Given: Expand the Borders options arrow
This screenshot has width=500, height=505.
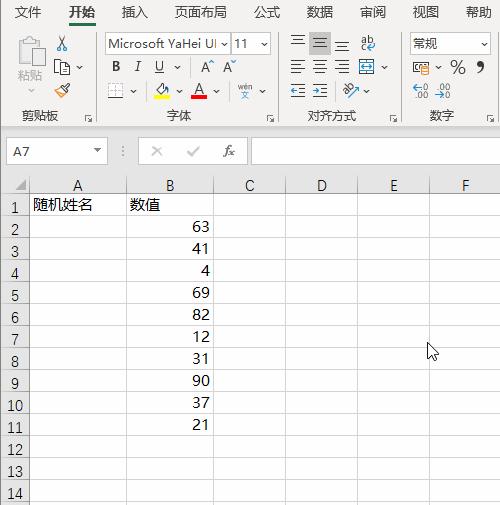Looking at the screenshot, I should coord(133,91).
